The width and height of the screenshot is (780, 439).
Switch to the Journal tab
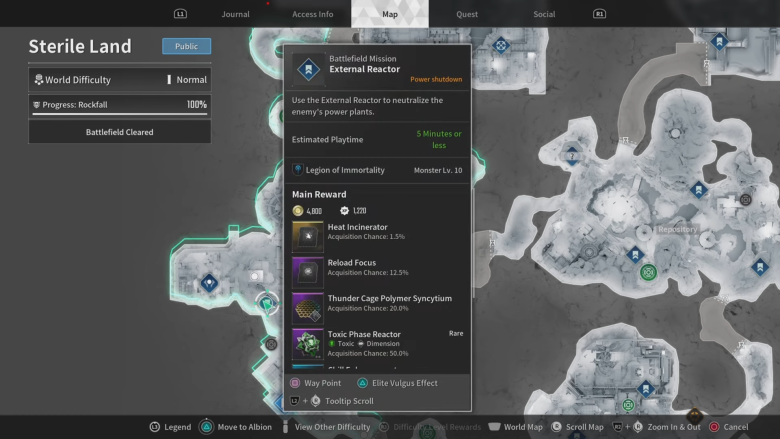point(235,14)
